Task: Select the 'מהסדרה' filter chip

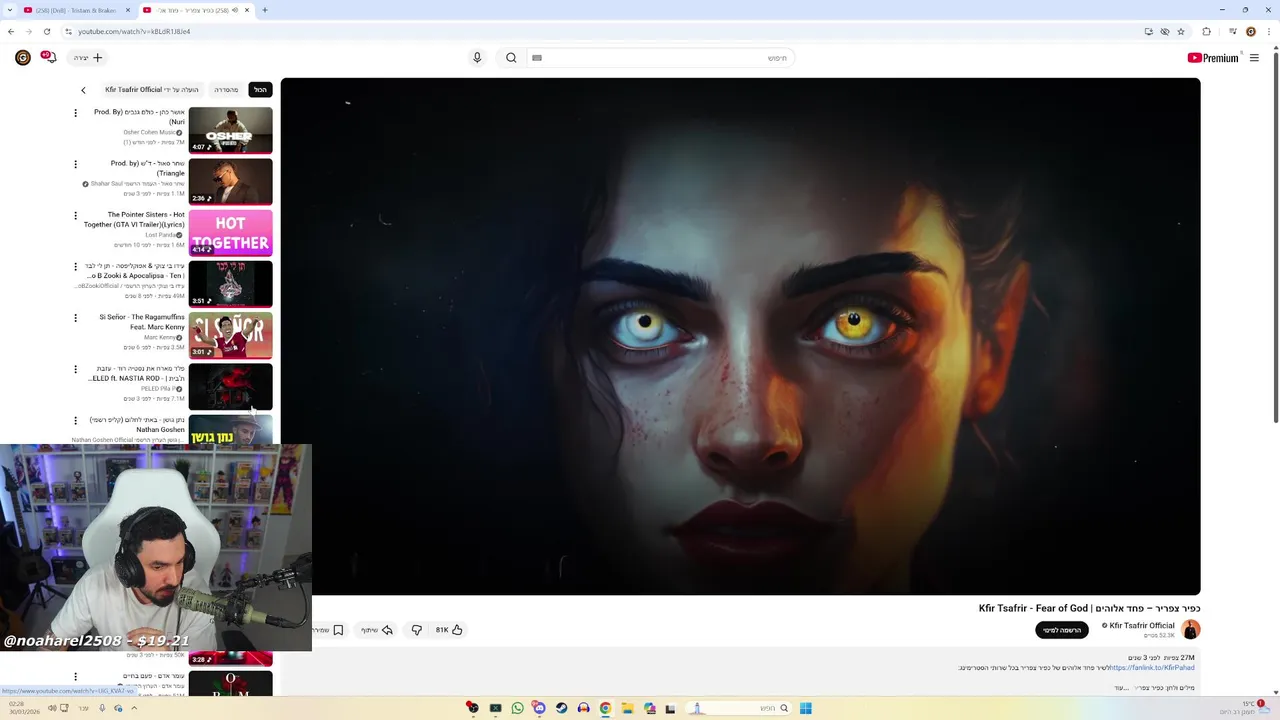Action: 226,90
